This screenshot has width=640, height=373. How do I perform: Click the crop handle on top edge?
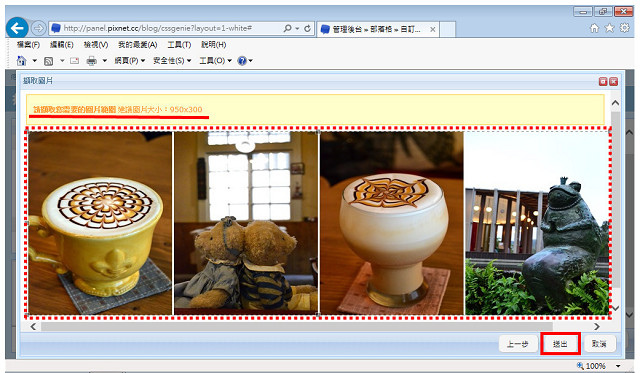tap(318, 131)
